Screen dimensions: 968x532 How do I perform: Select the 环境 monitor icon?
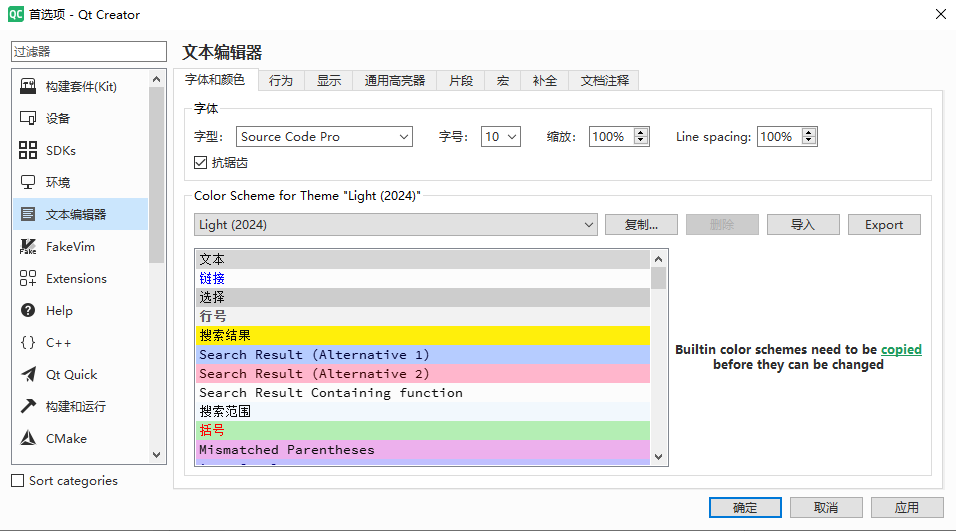(x=28, y=183)
